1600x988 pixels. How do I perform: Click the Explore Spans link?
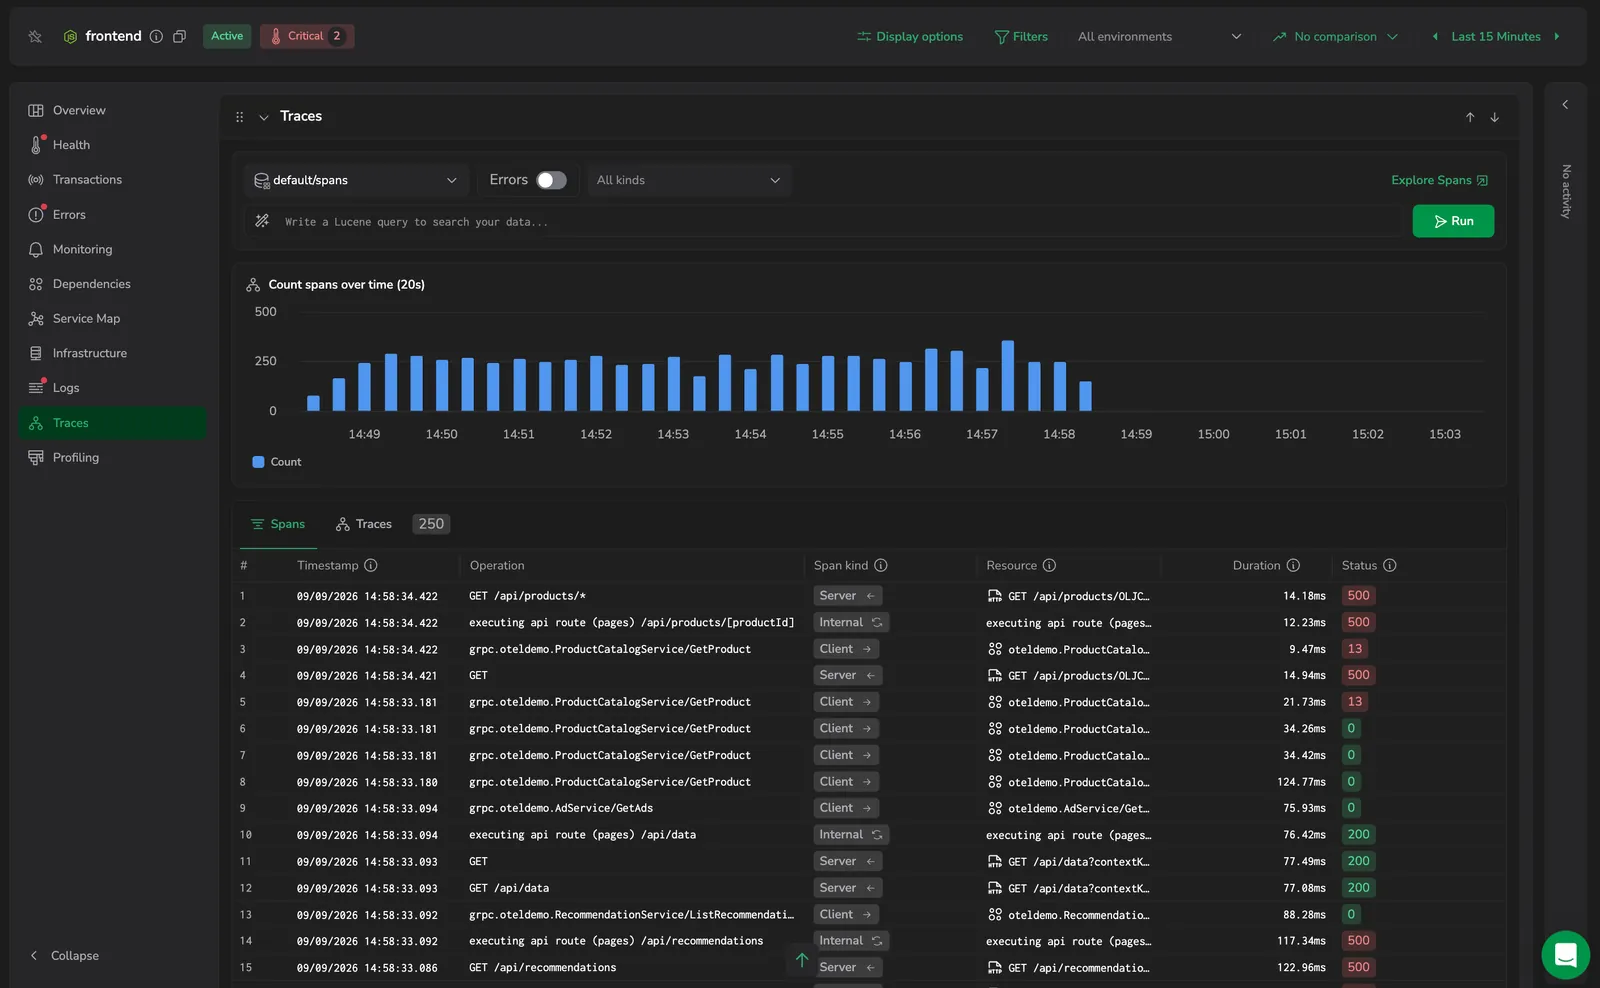coord(1439,180)
